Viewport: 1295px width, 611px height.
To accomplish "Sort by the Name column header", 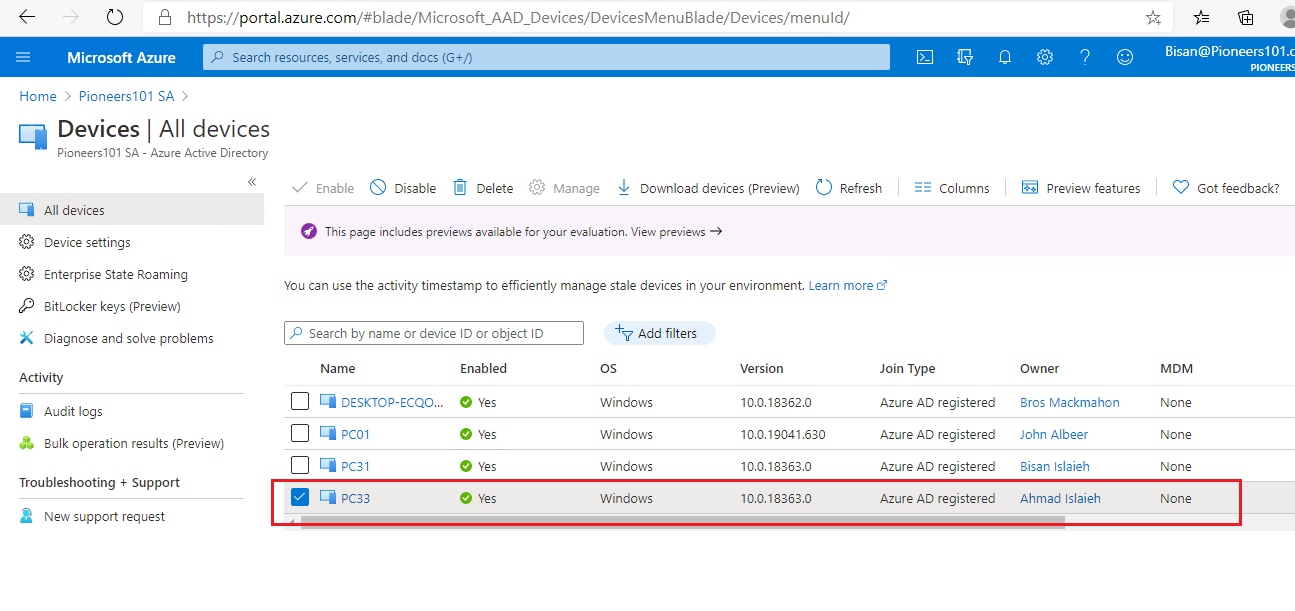I will click(x=338, y=368).
